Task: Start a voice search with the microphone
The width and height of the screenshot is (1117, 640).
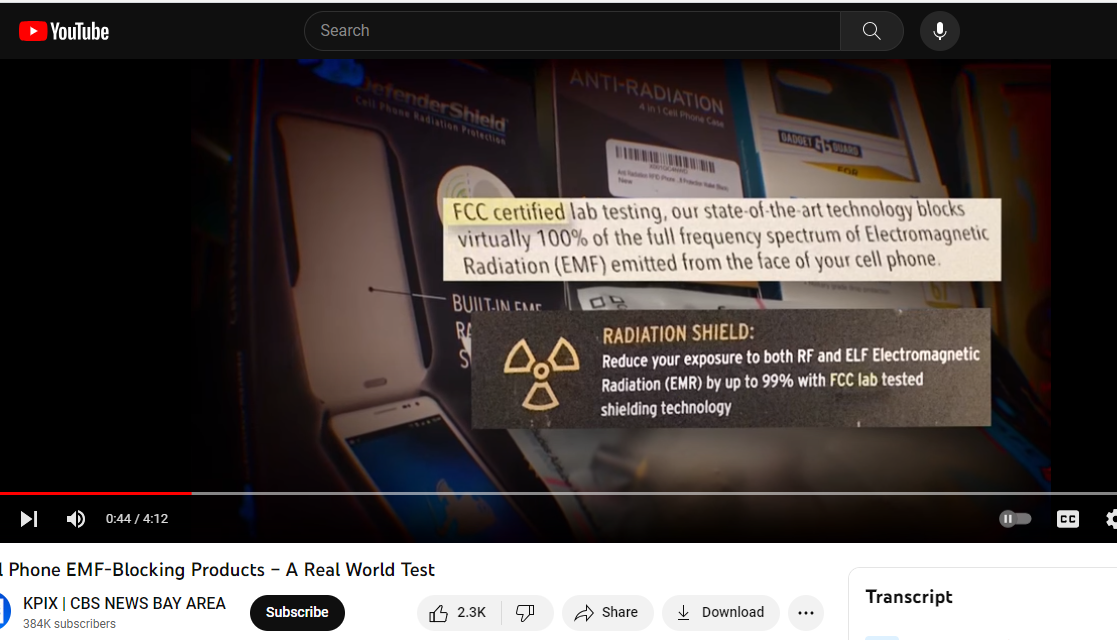Action: [x=939, y=30]
